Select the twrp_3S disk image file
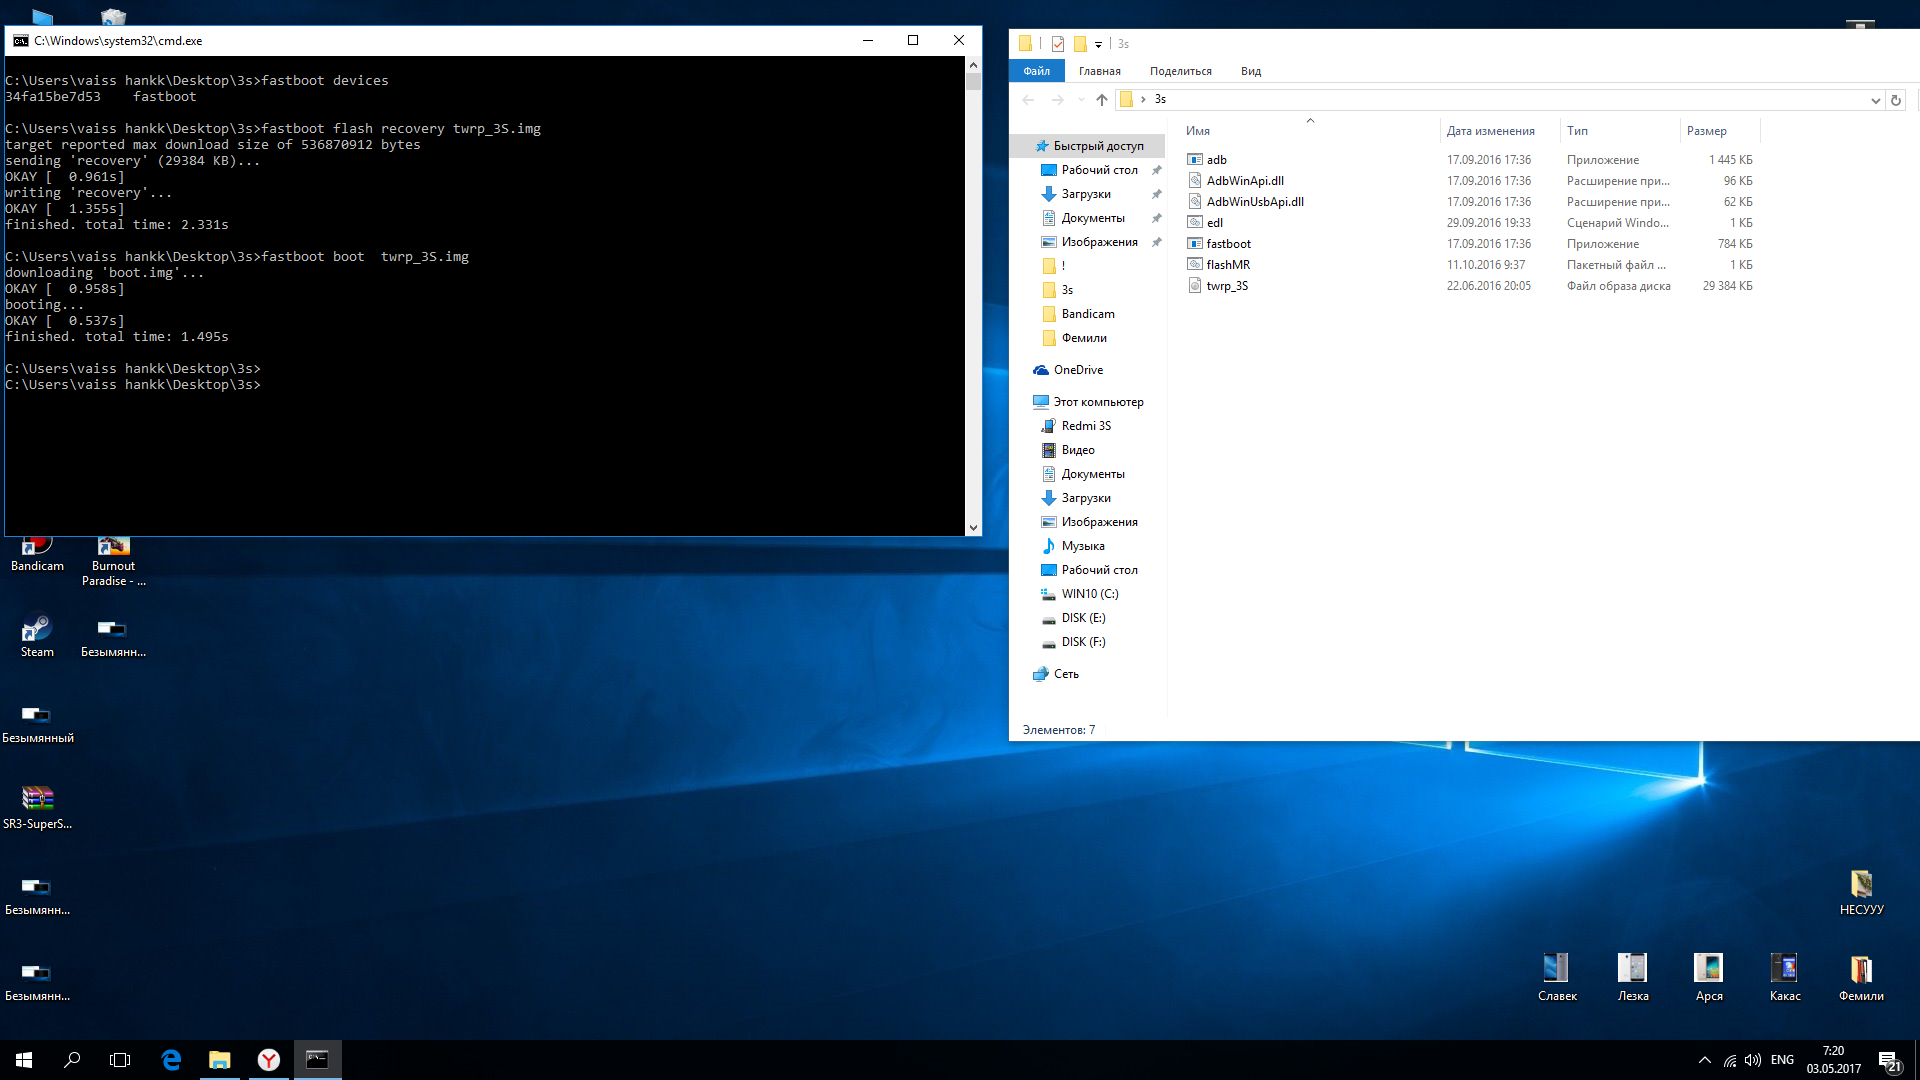The width and height of the screenshot is (1920, 1080). [x=1226, y=286]
